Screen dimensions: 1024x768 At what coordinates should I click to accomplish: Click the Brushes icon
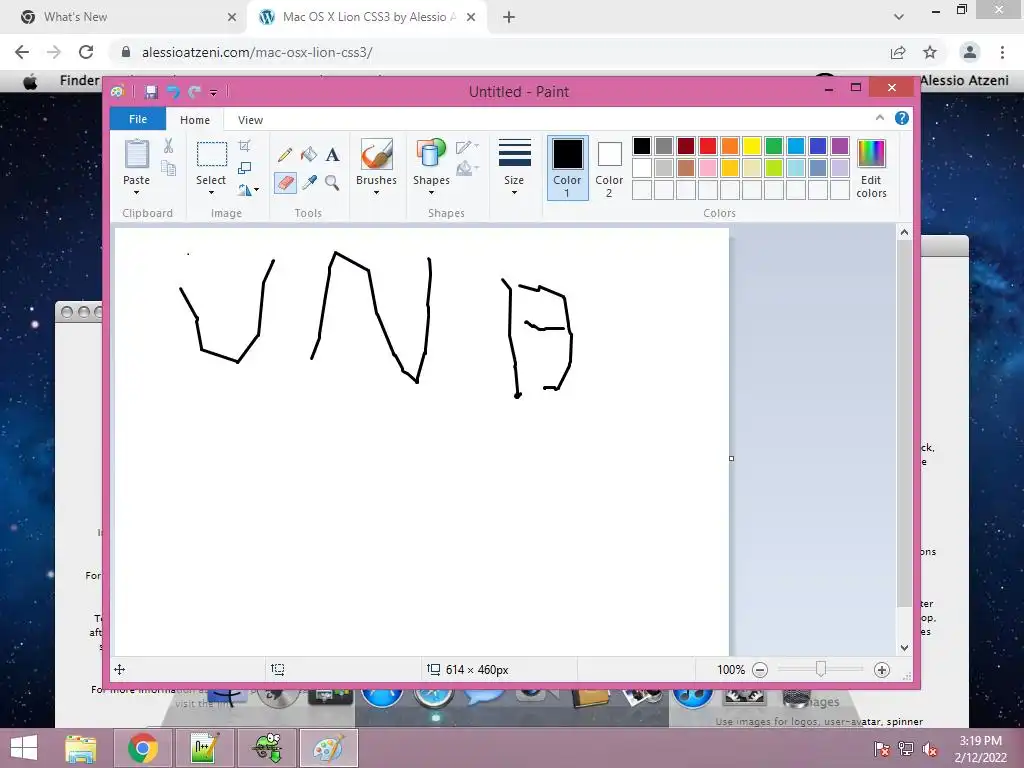(x=376, y=155)
